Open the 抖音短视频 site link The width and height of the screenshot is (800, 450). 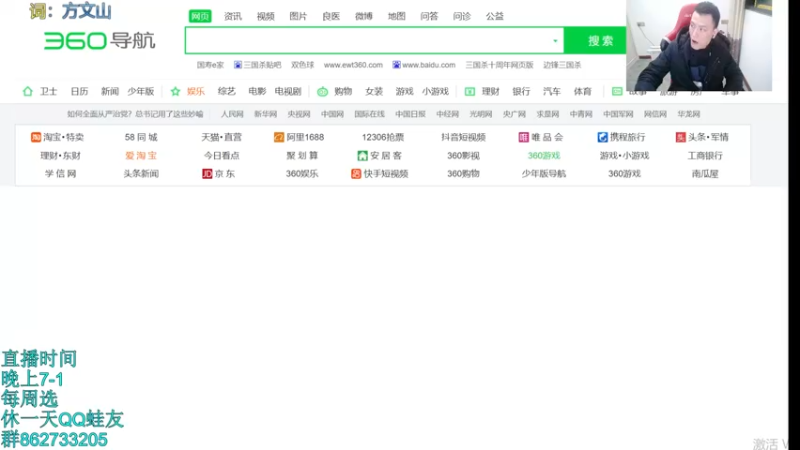click(463, 137)
